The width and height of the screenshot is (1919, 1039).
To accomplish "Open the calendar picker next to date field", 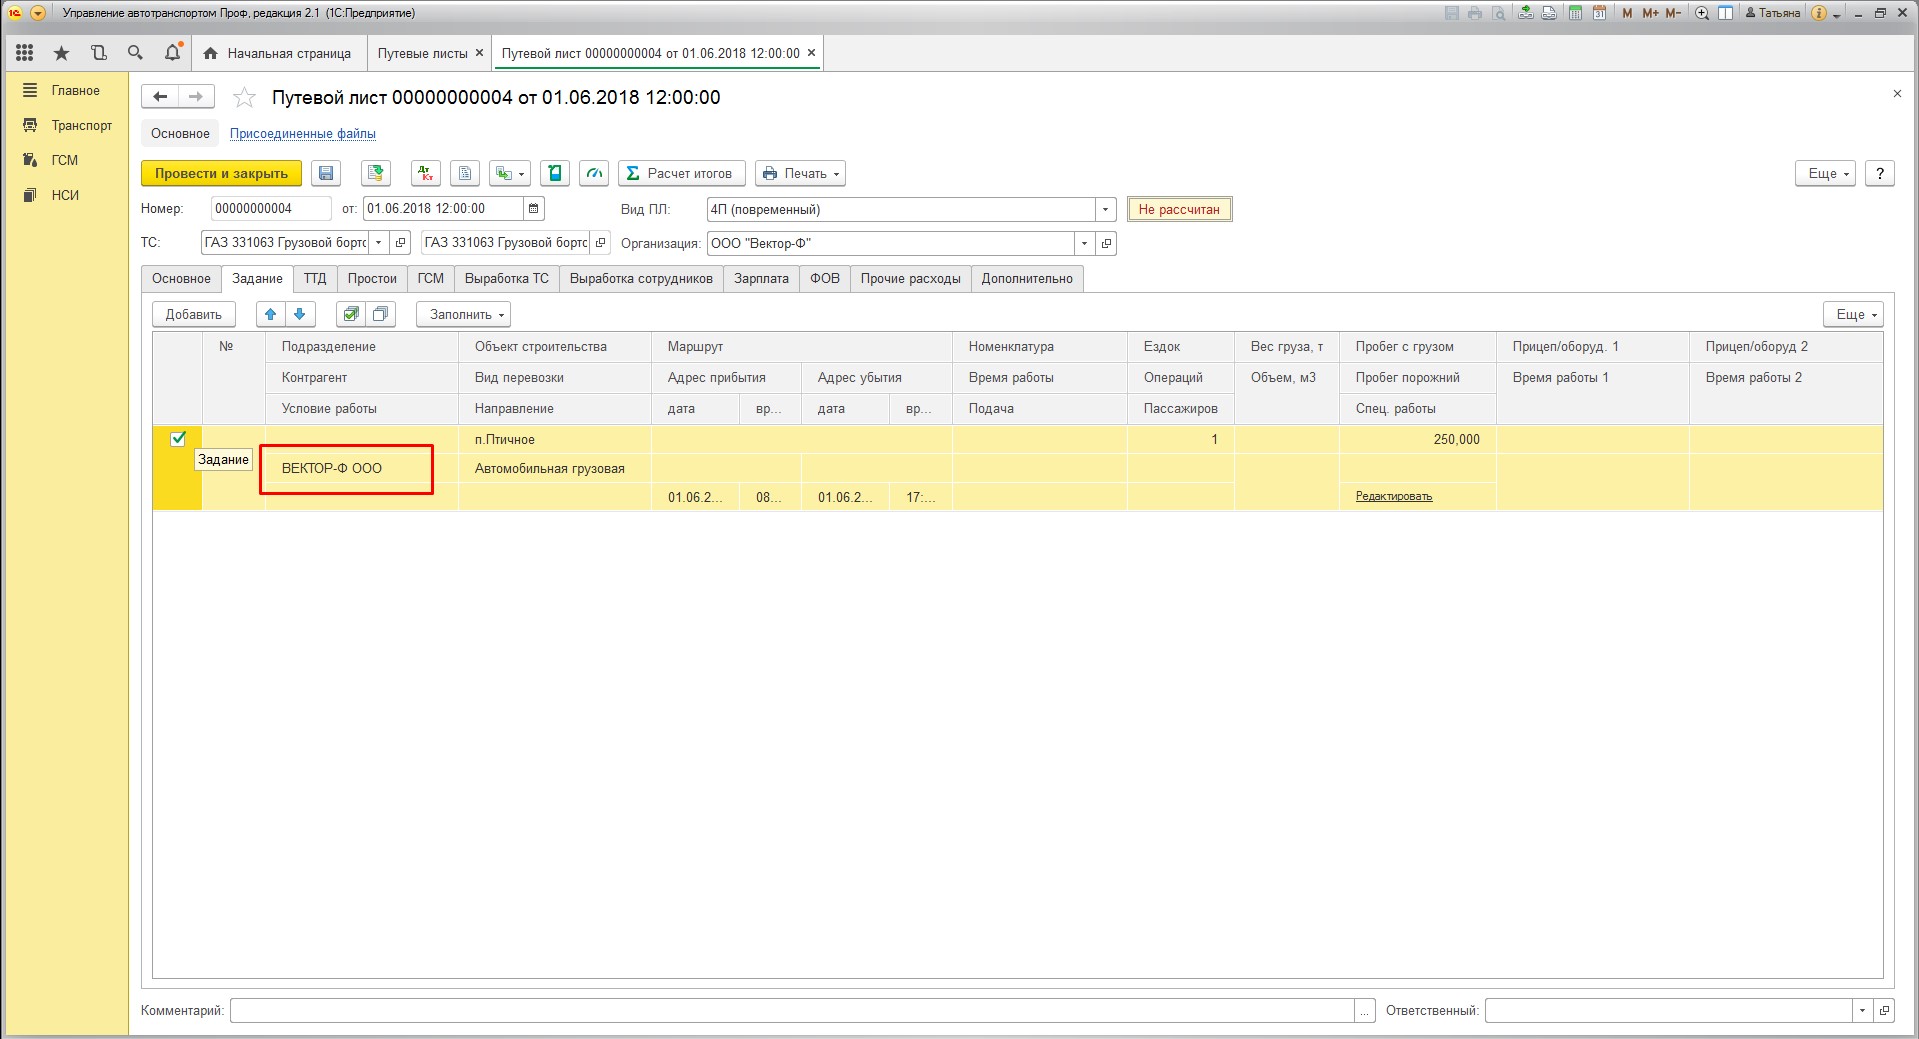I will tap(534, 209).
